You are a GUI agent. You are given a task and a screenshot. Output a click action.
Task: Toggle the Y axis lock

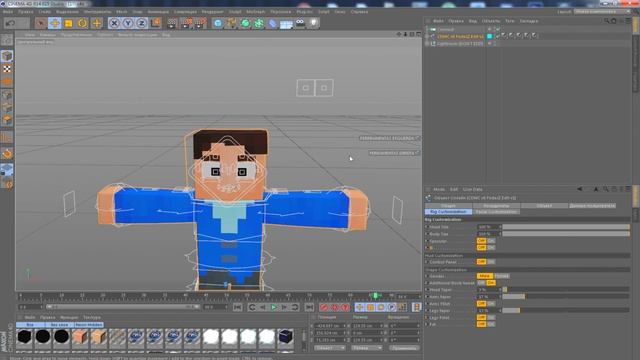click(x=128, y=23)
